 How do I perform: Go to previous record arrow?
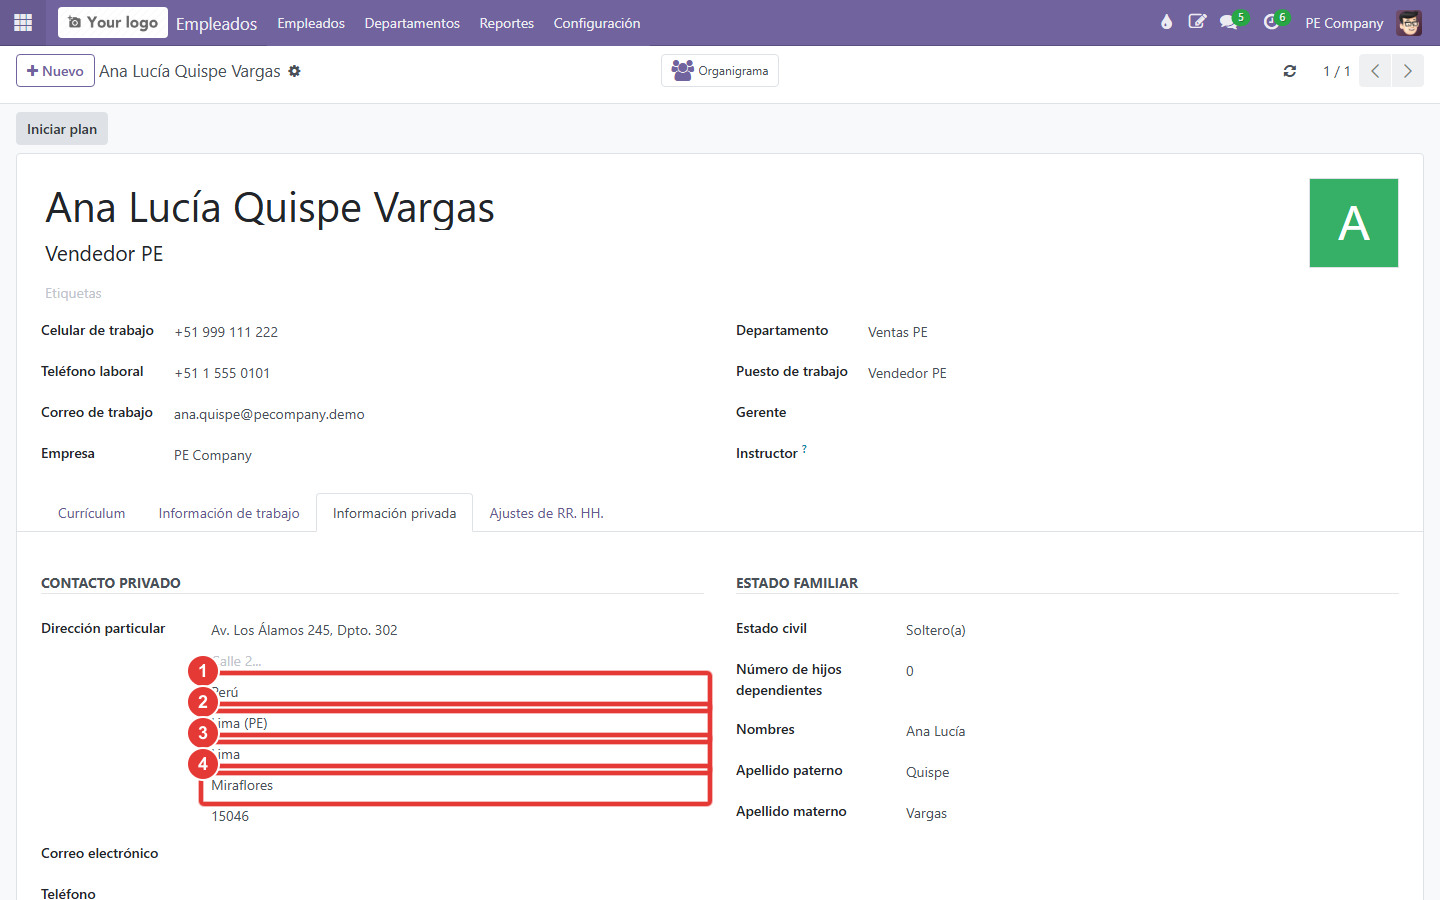pyautogui.click(x=1375, y=71)
